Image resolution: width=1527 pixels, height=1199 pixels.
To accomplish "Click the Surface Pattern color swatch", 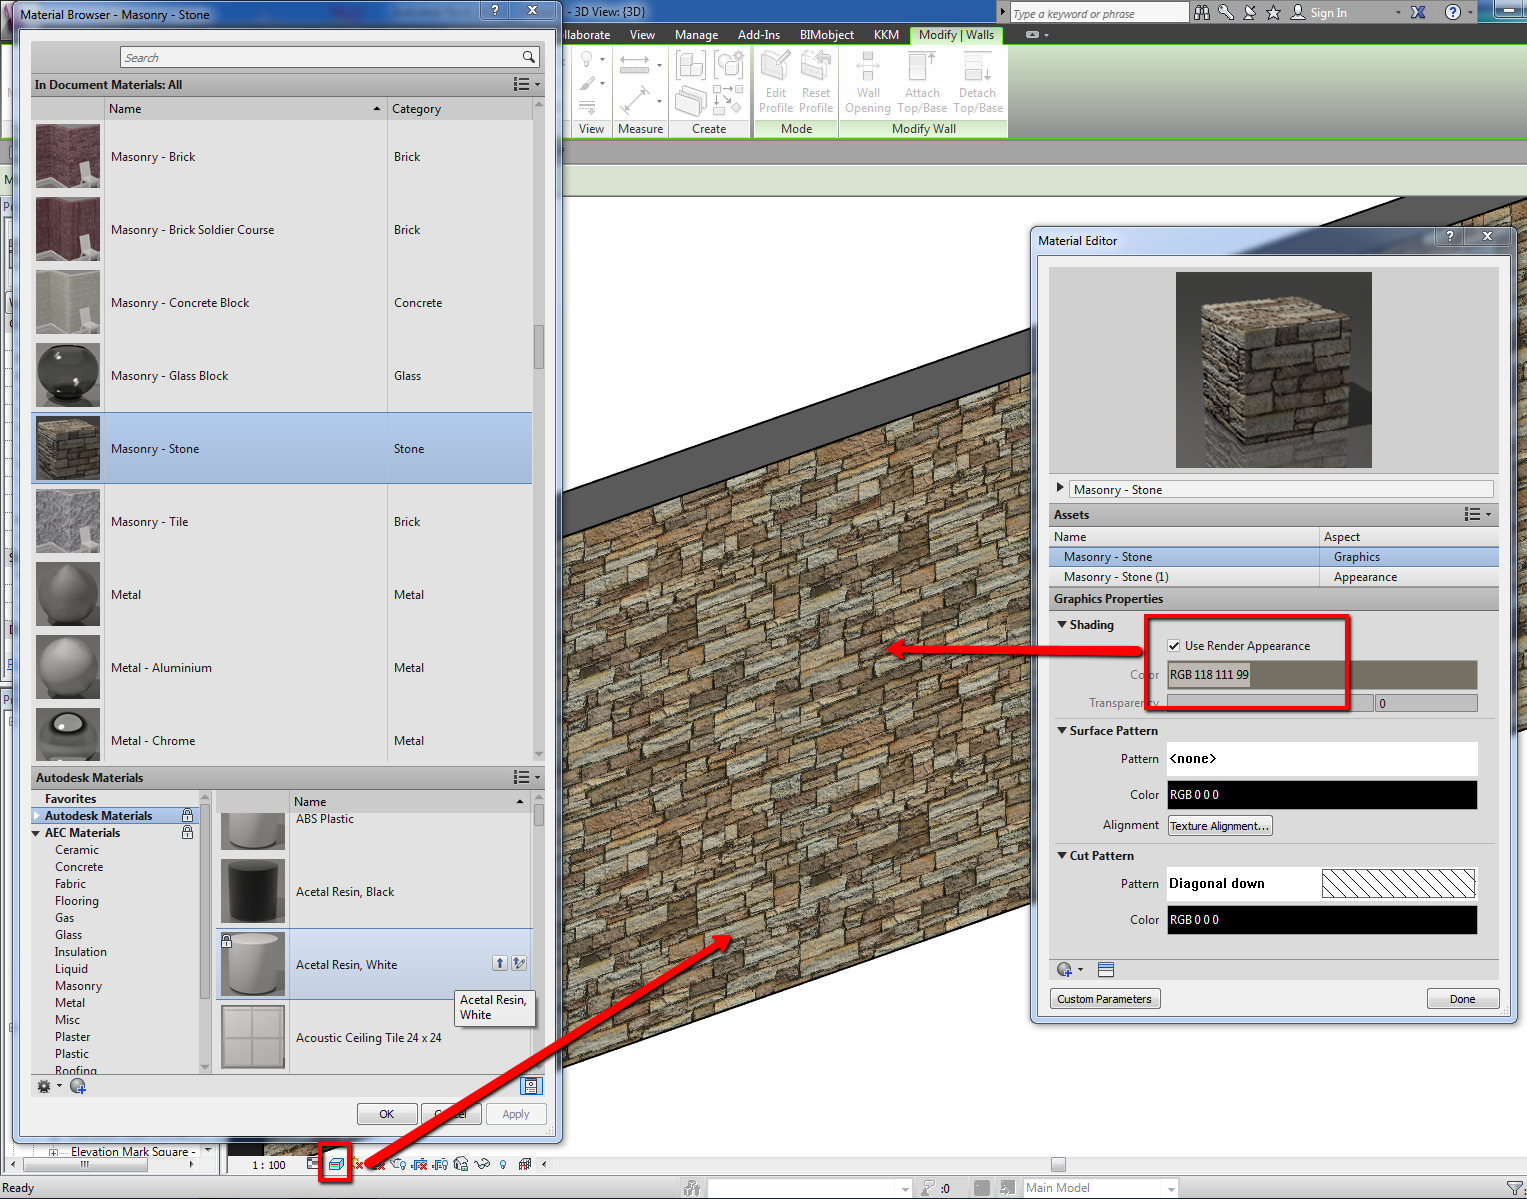I will pos(1322,795).
